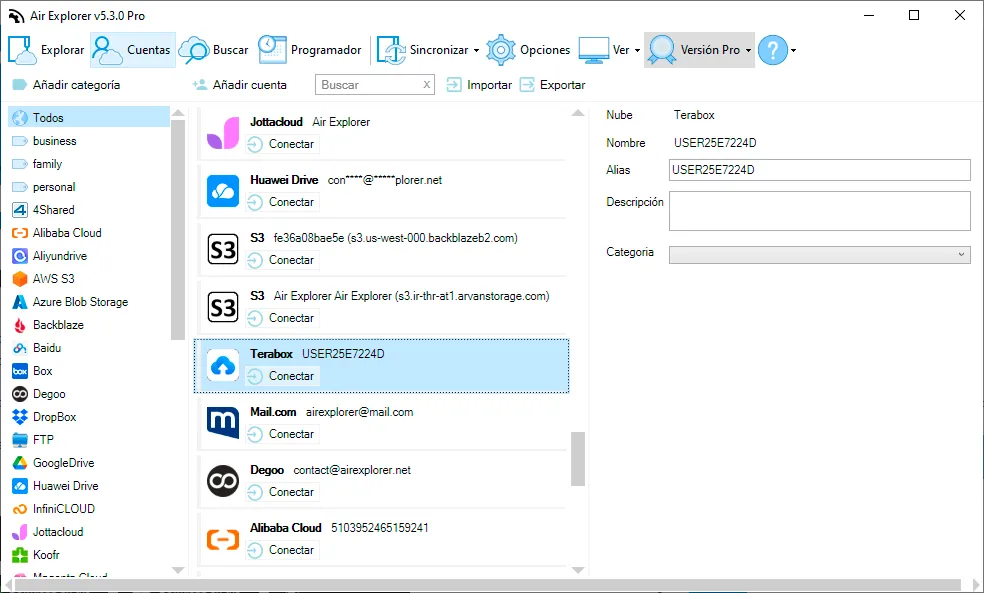
Task: Click the Degoo account logo in list
Action: (x=223, y=481)
